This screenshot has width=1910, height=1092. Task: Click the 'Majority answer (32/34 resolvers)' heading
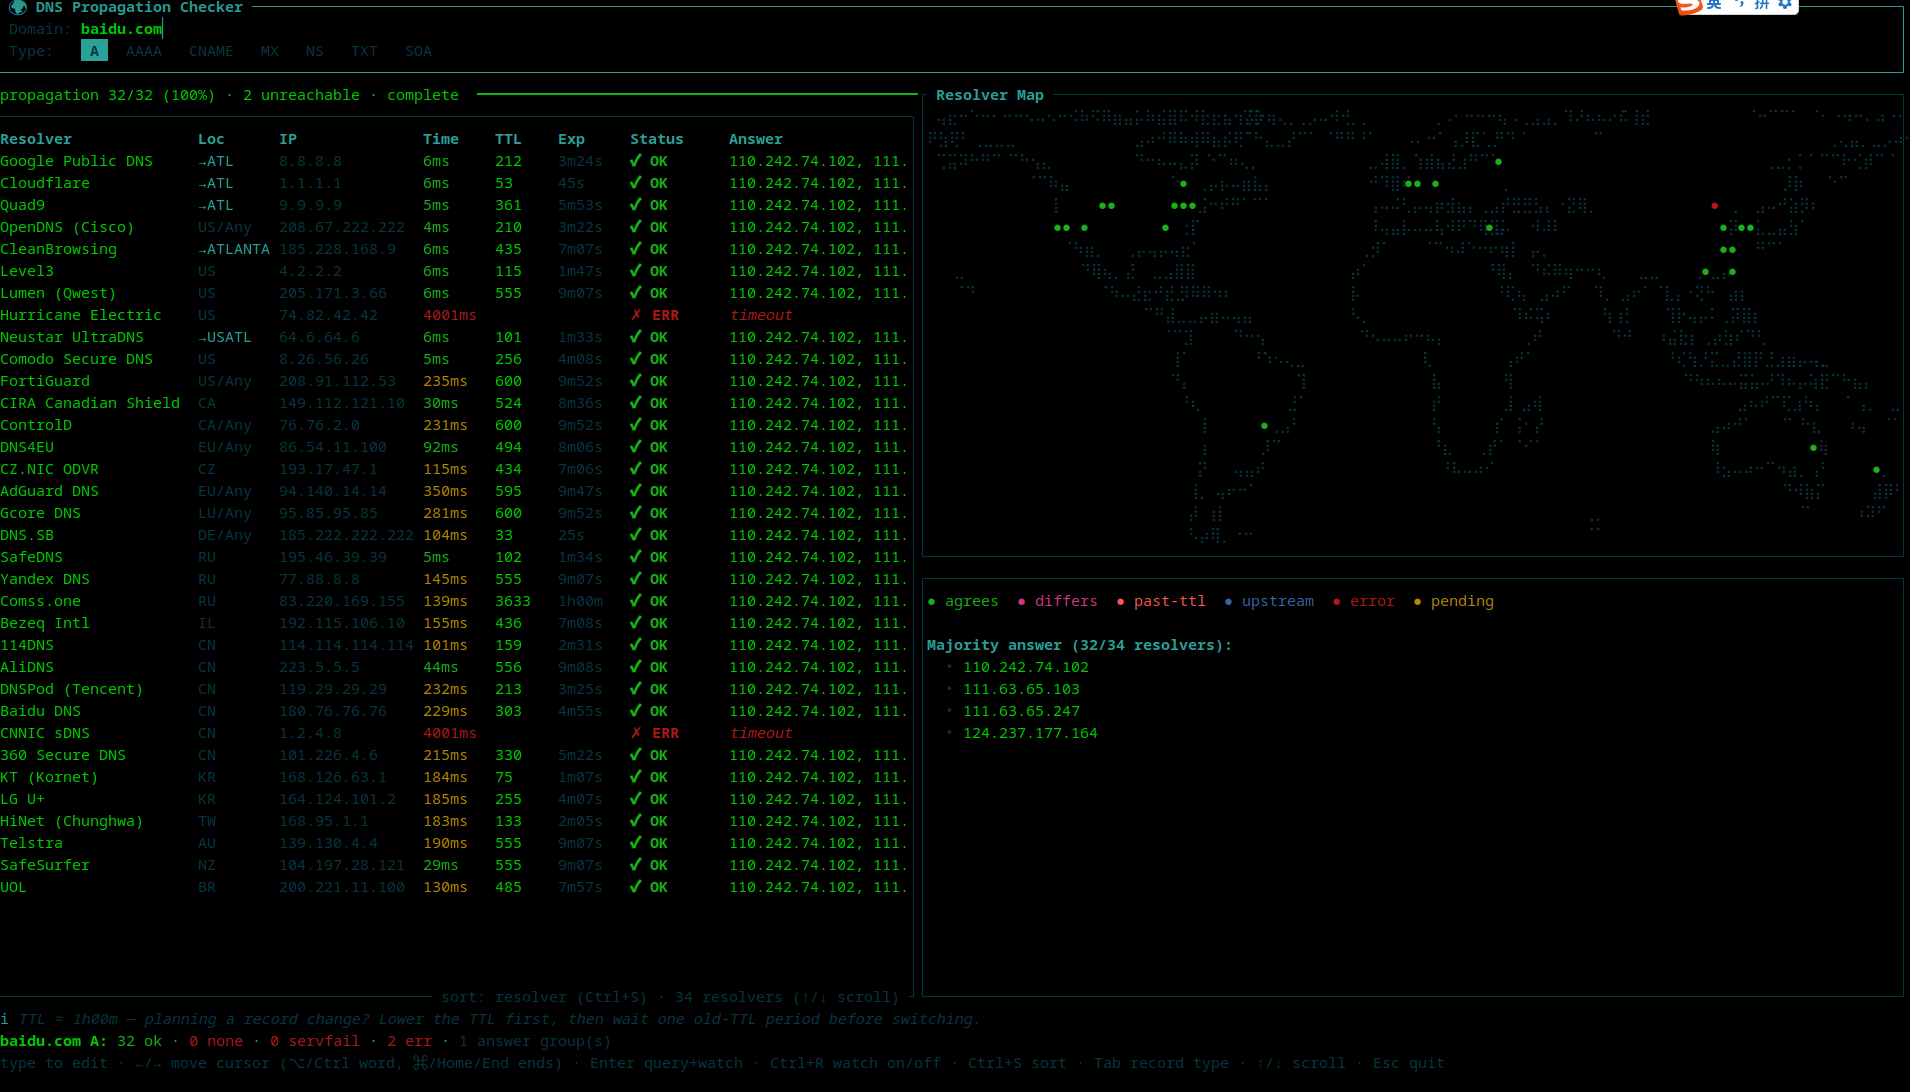1079,645
